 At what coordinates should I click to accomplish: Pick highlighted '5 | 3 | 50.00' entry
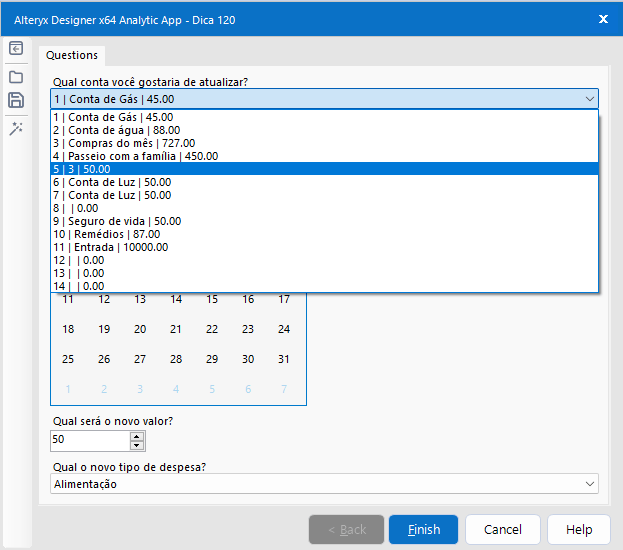coord(324,169)
